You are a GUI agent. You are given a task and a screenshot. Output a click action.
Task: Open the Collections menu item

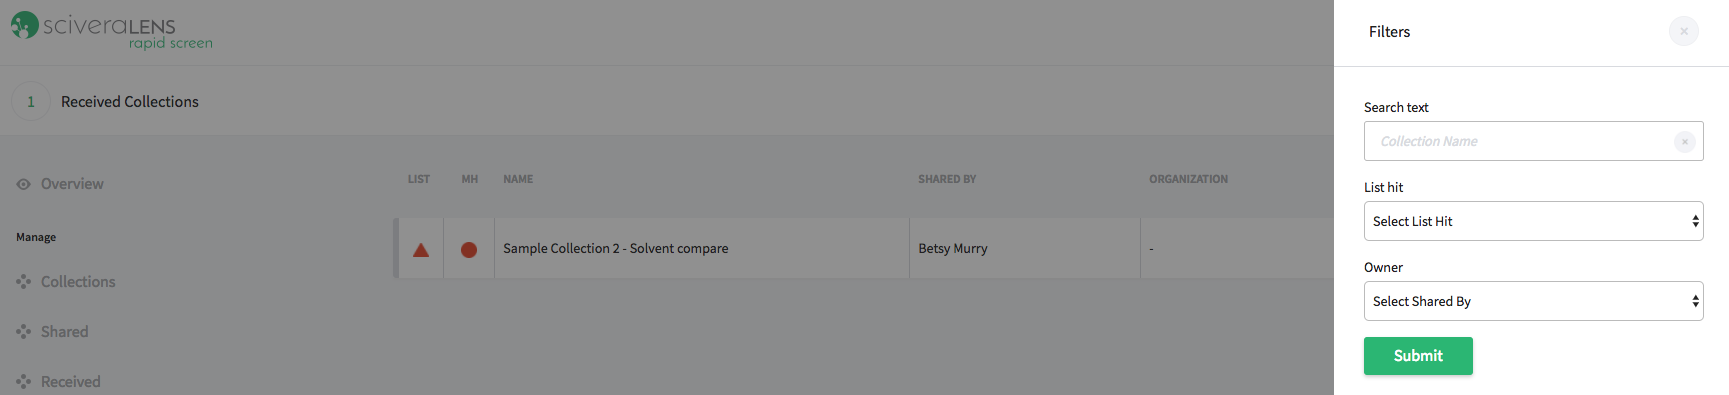[78, 282]
